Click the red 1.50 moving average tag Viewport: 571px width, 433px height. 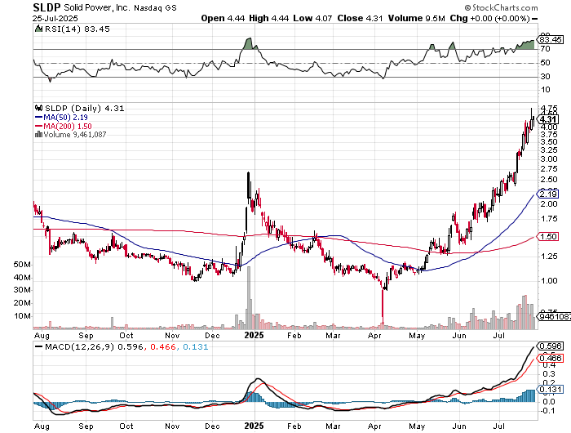point(549,237)
